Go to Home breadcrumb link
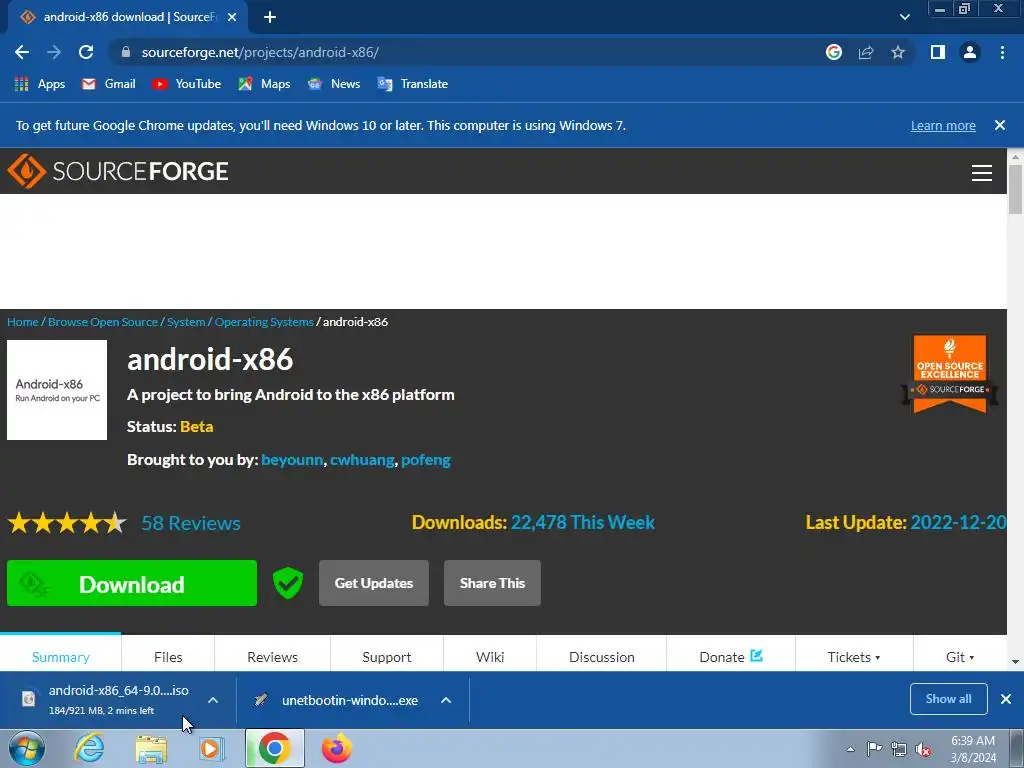This screenshot has width=1024, height=768. pos(22,322)
